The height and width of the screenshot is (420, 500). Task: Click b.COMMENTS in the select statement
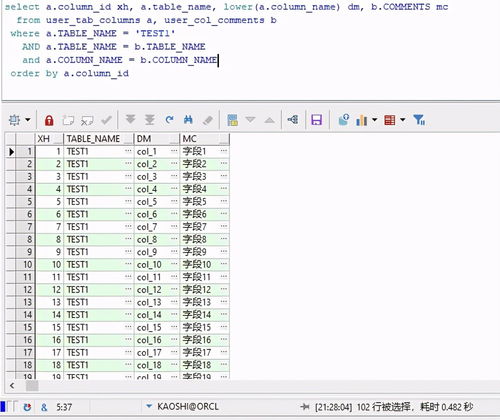(x=401, y=7)
